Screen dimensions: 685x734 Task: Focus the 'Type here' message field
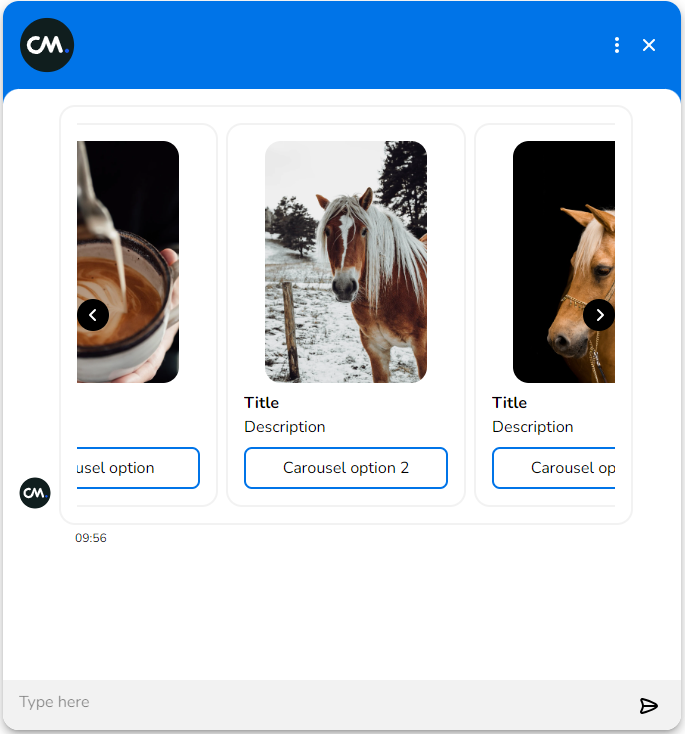point(320,702)
